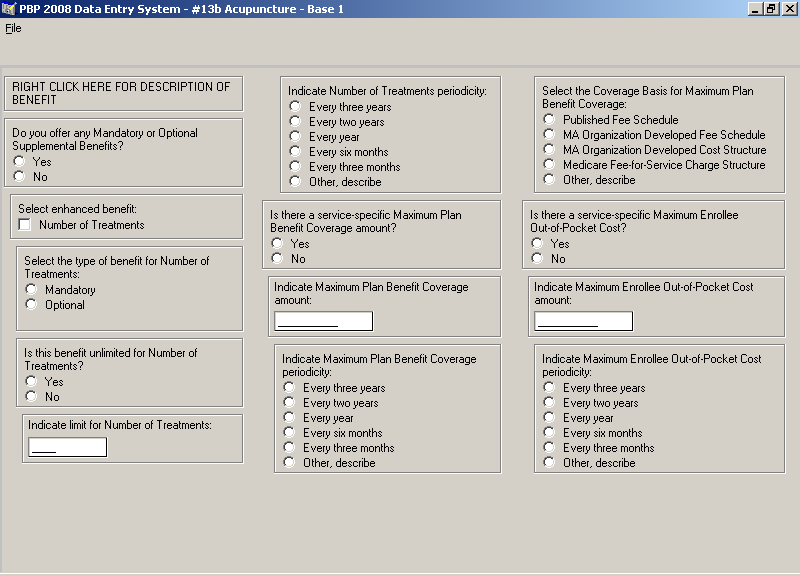This screenshot has height=576, width=800.
Task: Click the Maximum Enrollee Out-of-Pocket Cost amount field
Action: 584,321
